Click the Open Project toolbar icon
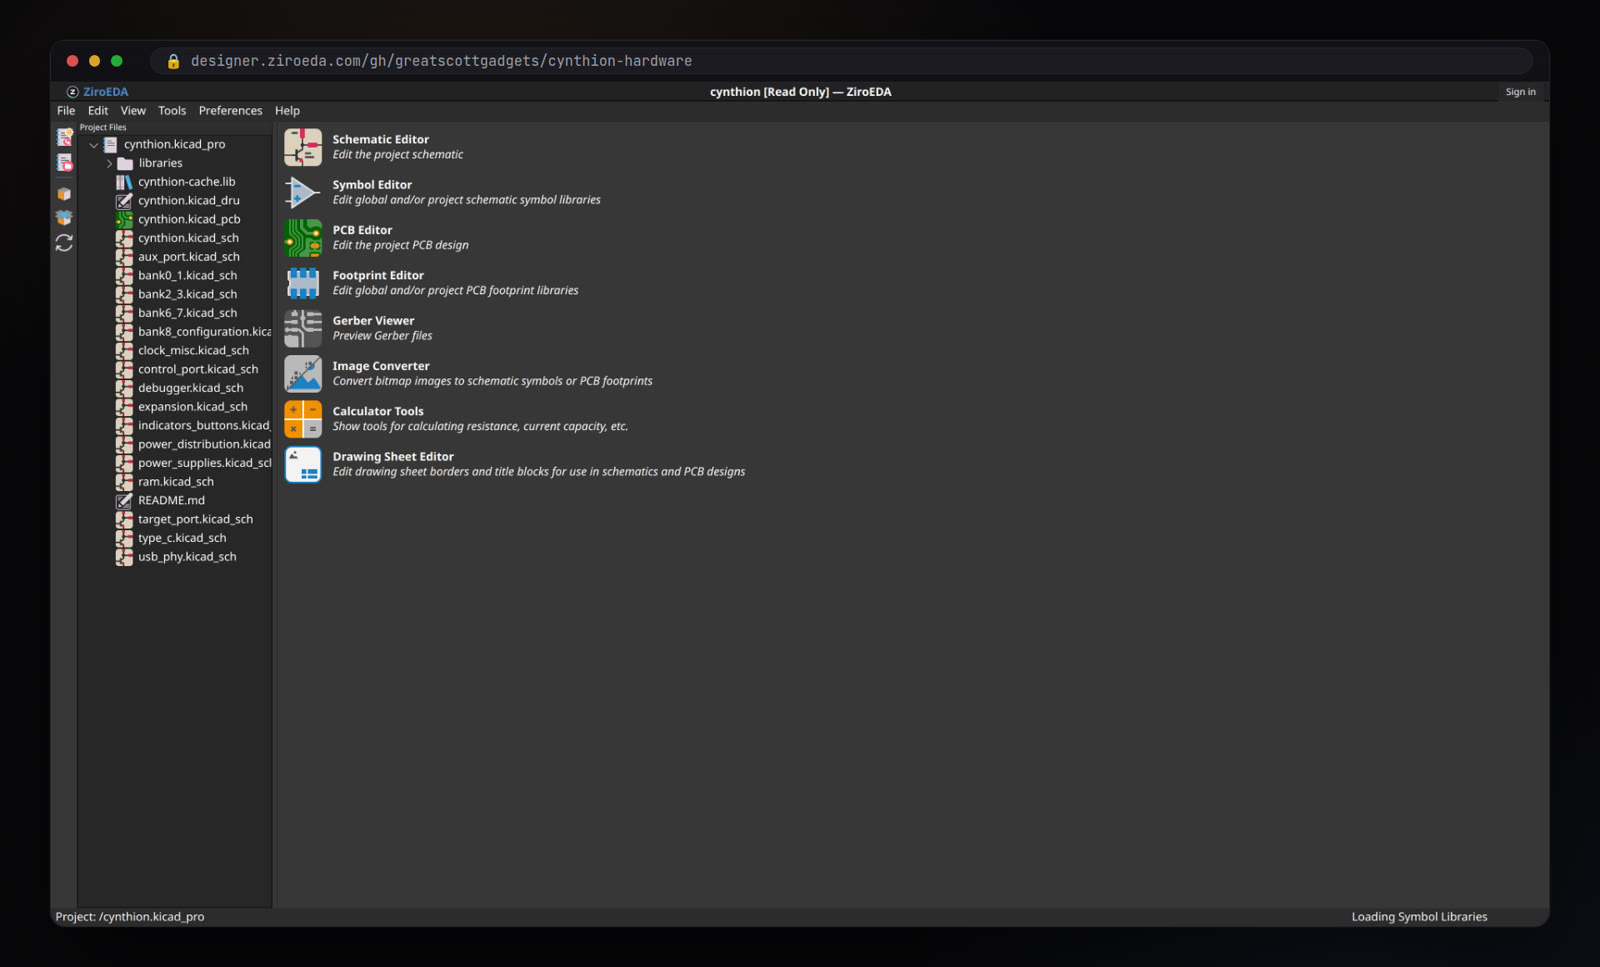This screenshot has width=1600, height=967. (65, 163)
